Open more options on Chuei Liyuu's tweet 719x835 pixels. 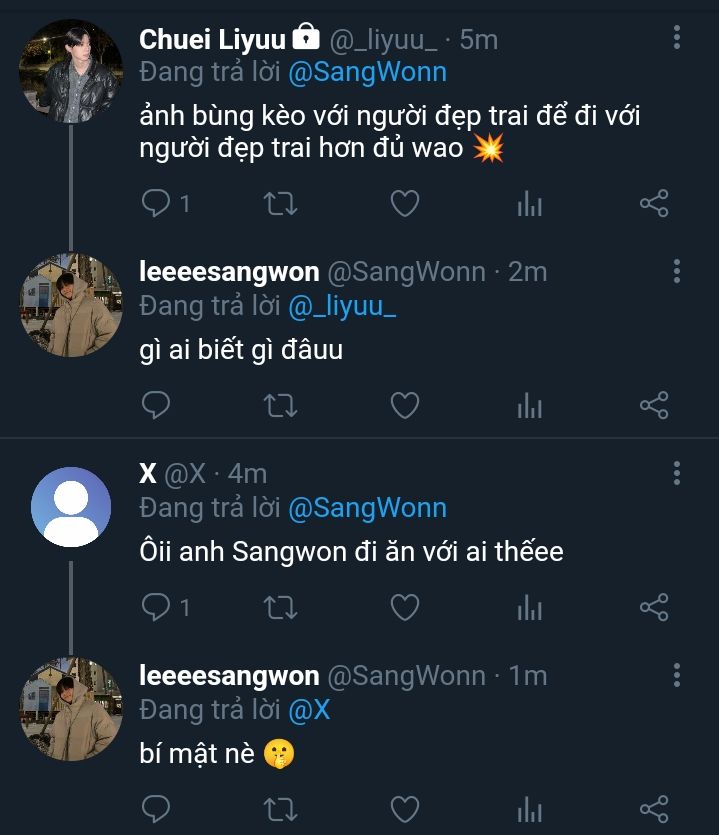coord(677,38)
